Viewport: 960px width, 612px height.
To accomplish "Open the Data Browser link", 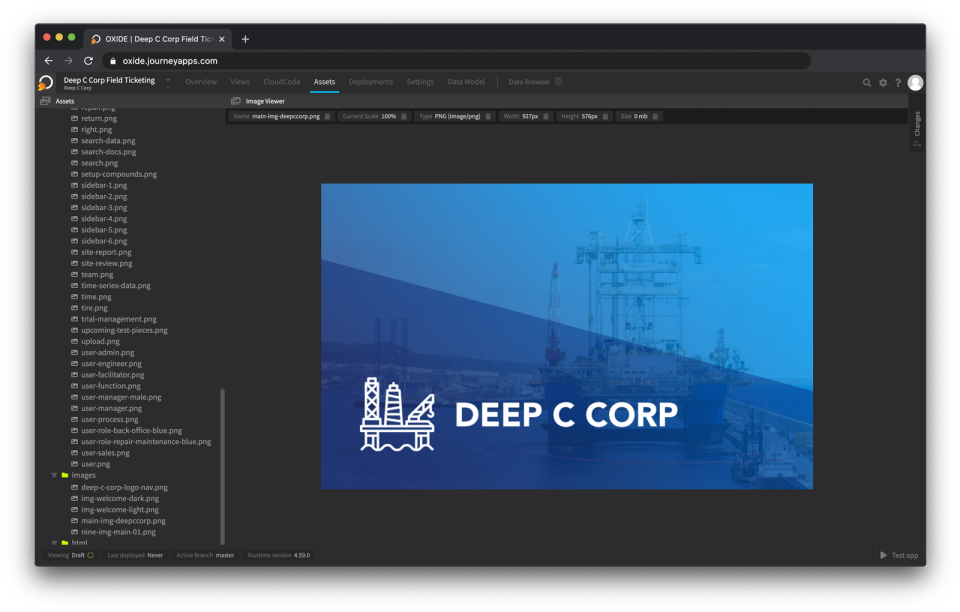I will [x=529, y=82].
